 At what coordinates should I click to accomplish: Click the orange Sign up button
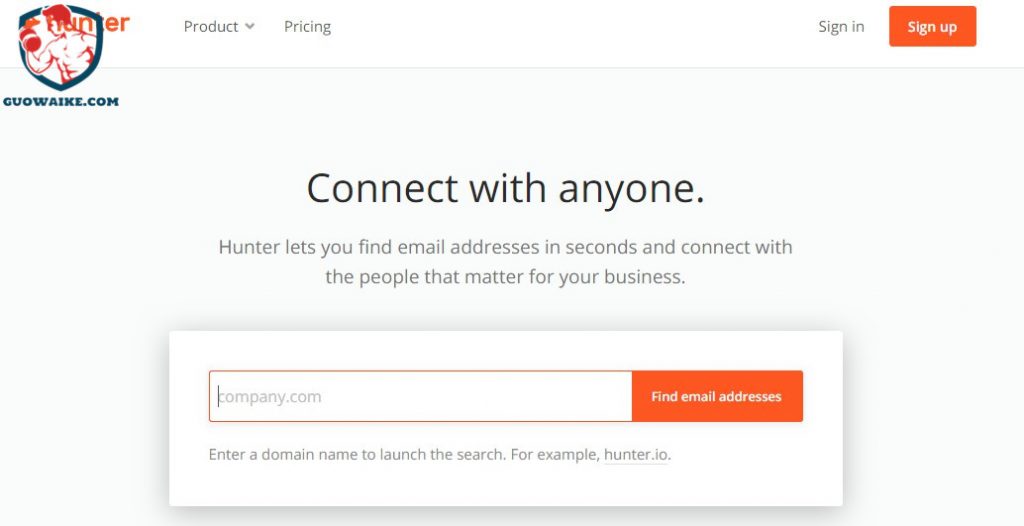[933, 26]
